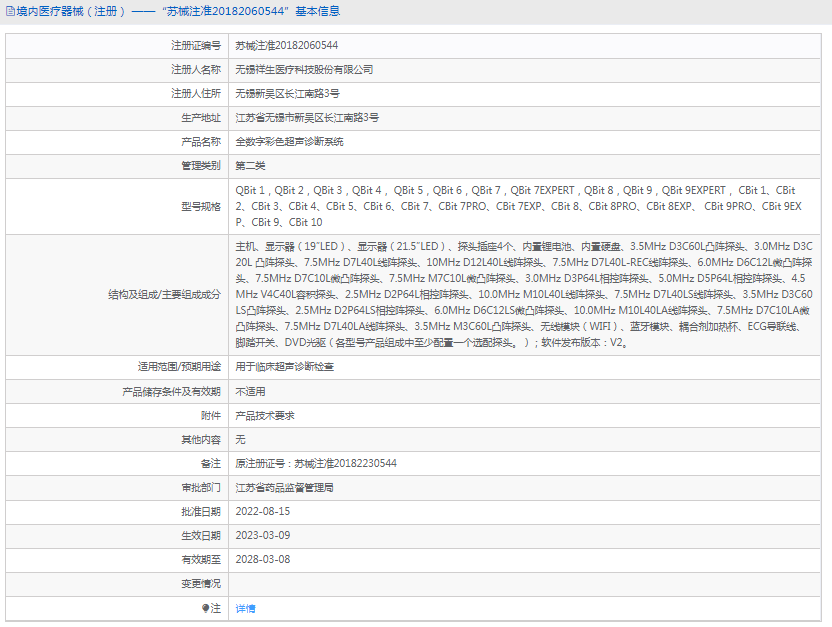Image resolution: width=832 pixels, height=627 pixels.
Task: Select the structure description starting 主机、显示器
Action: pos(524,294)
